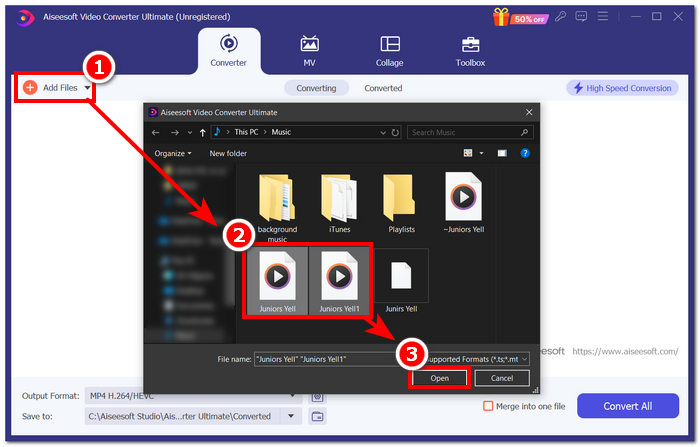Screen dimensions: 700x447
Task: Expand the address bar history dropdown
Action: click(383, 133)
